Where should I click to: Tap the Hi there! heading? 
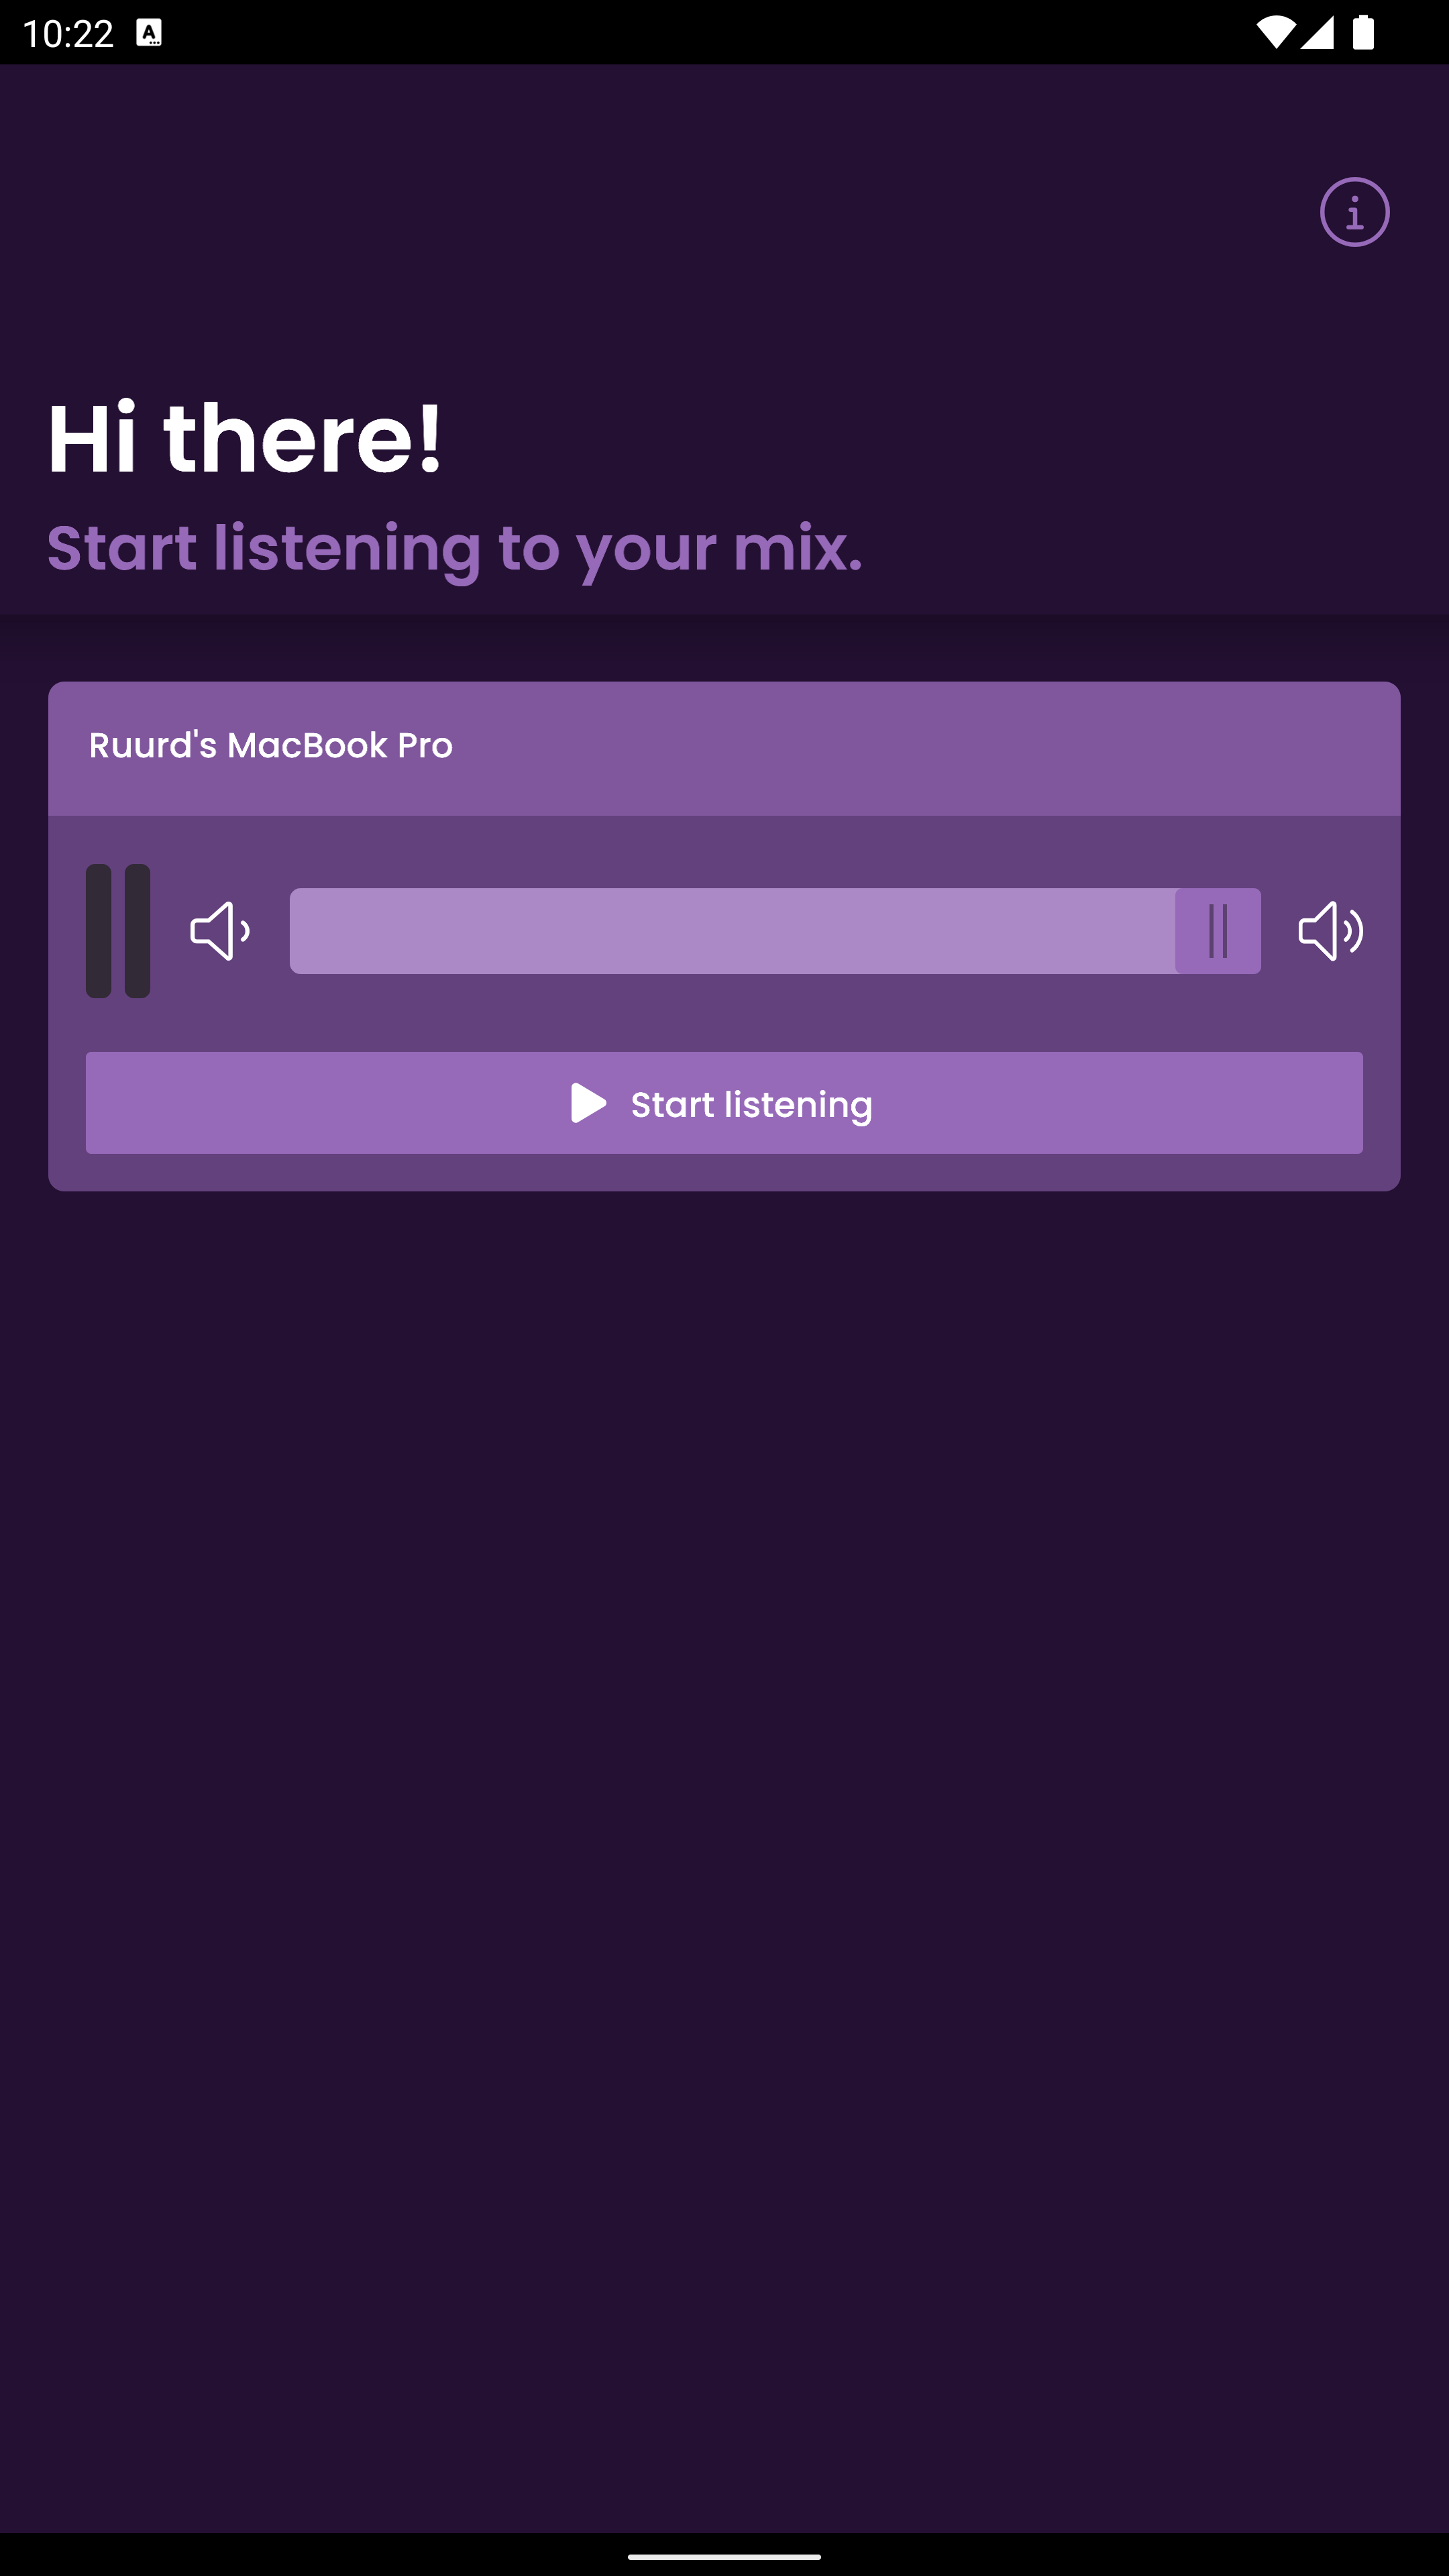(245, 438)
